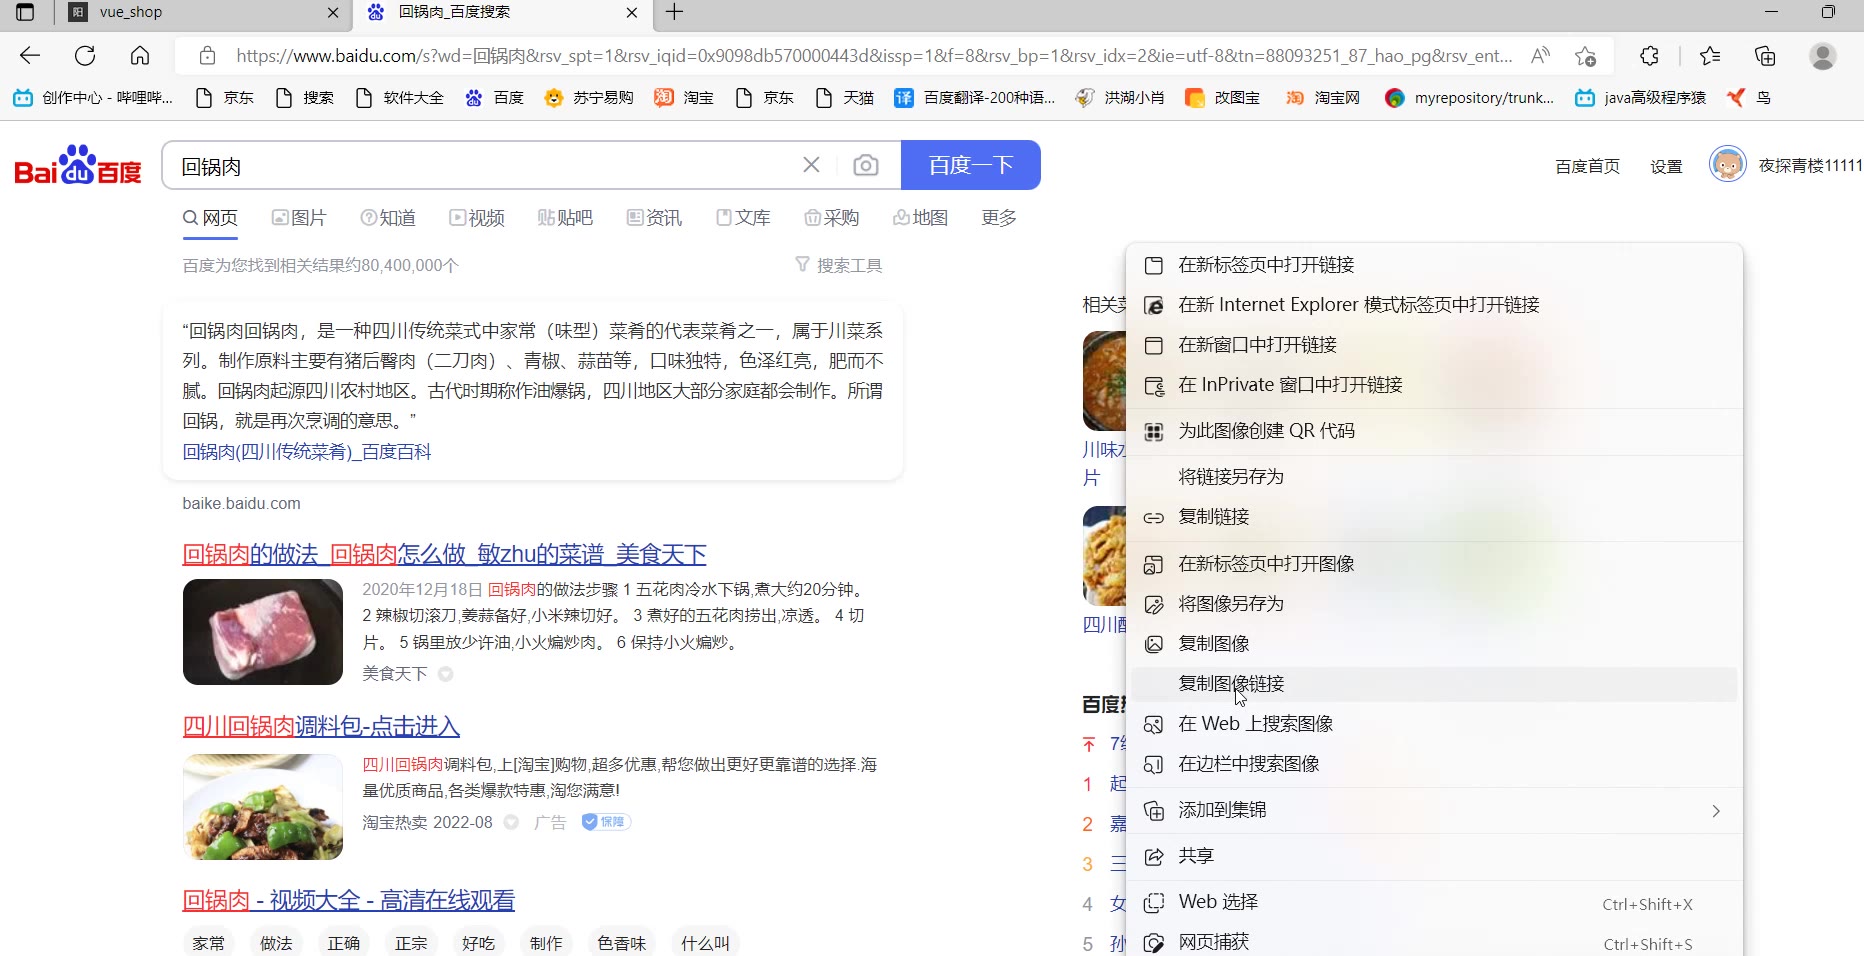Open the Favorites list icon

(1710, 56)
